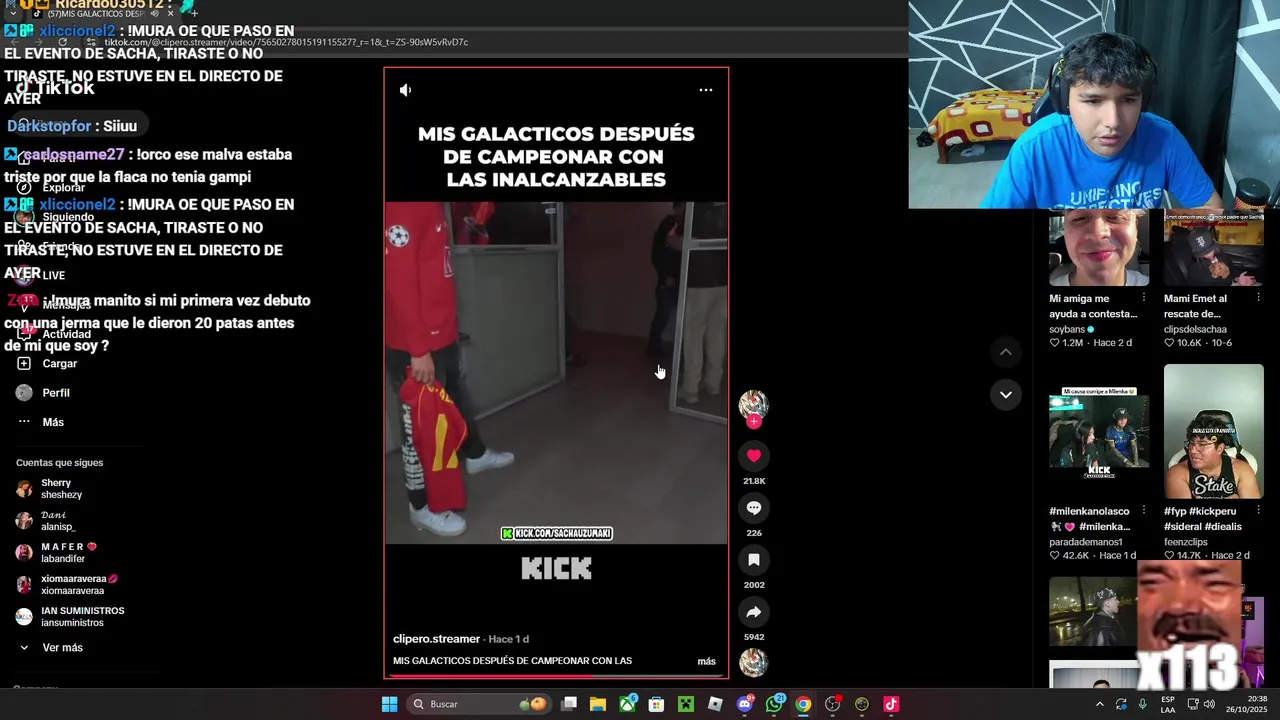Viewport: 1280px width, 720px height.
Task: Open Minecraft from taskbar
Action: tap(686, 704)
